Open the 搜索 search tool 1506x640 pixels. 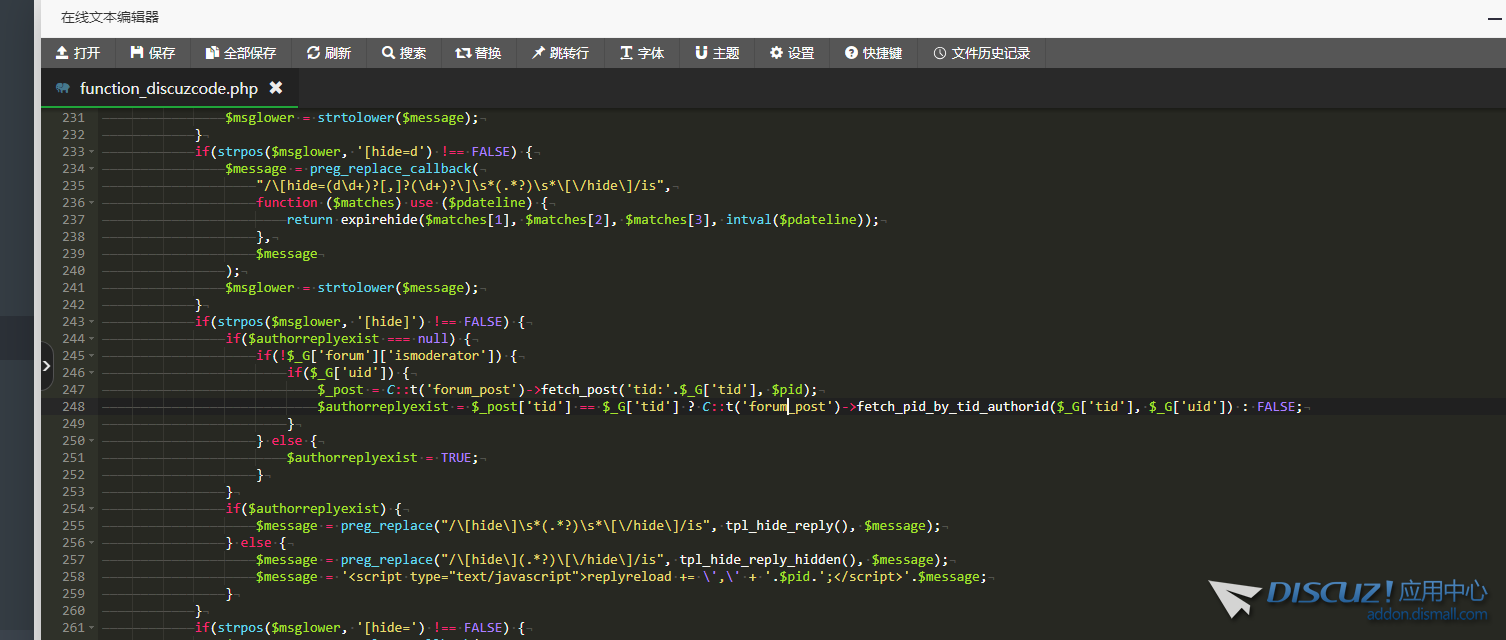(404, 53)
